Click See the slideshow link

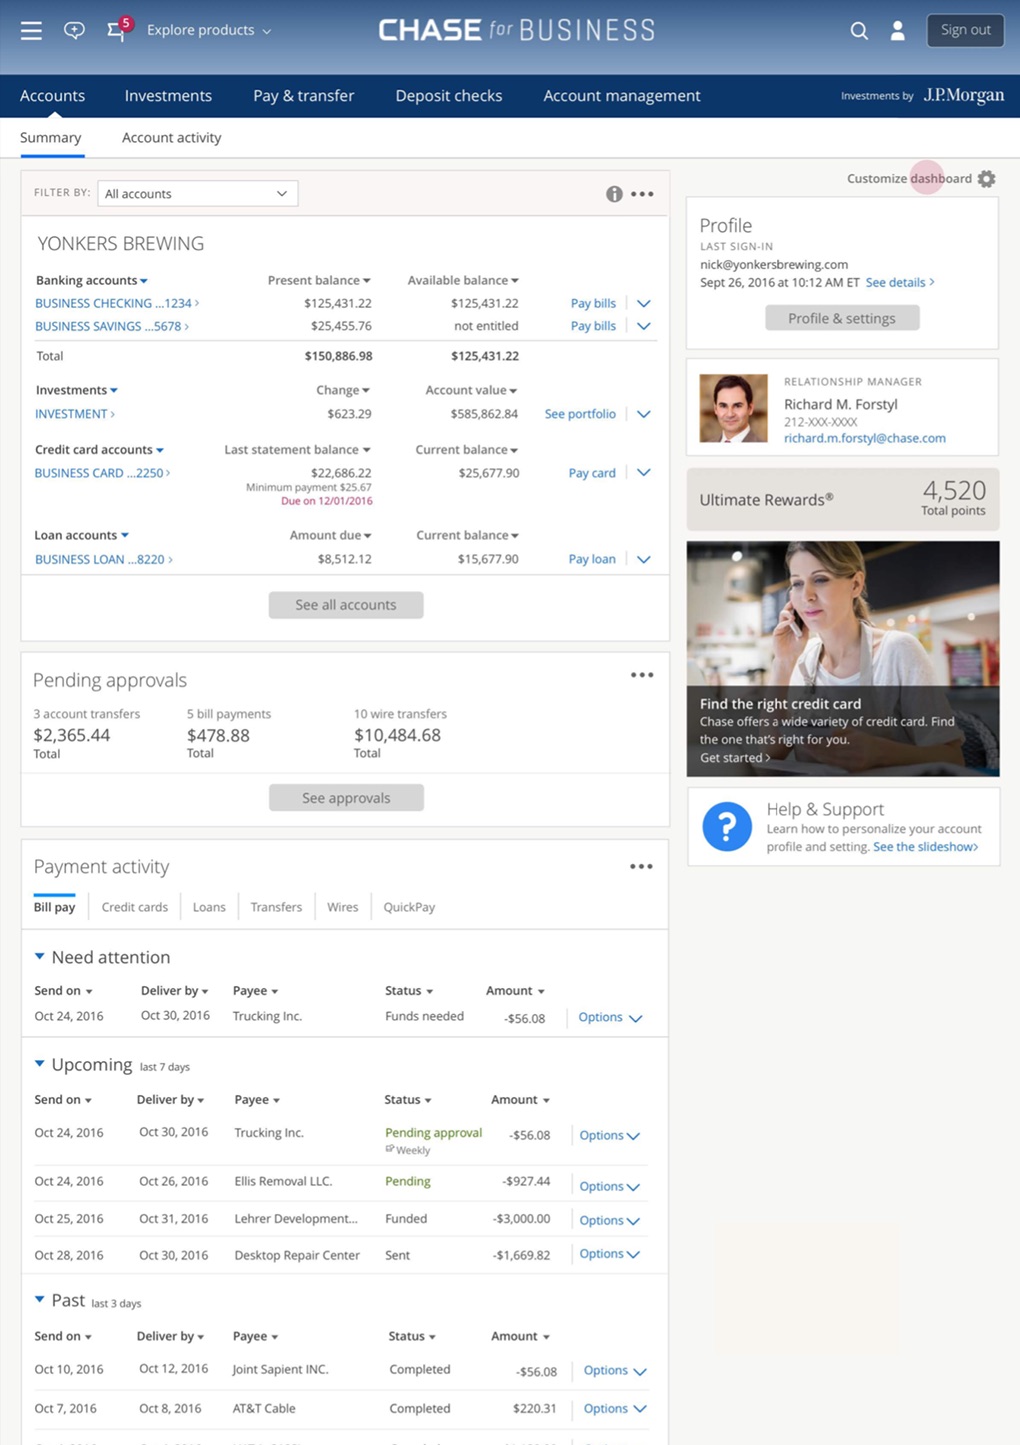[x=926, y=847]
